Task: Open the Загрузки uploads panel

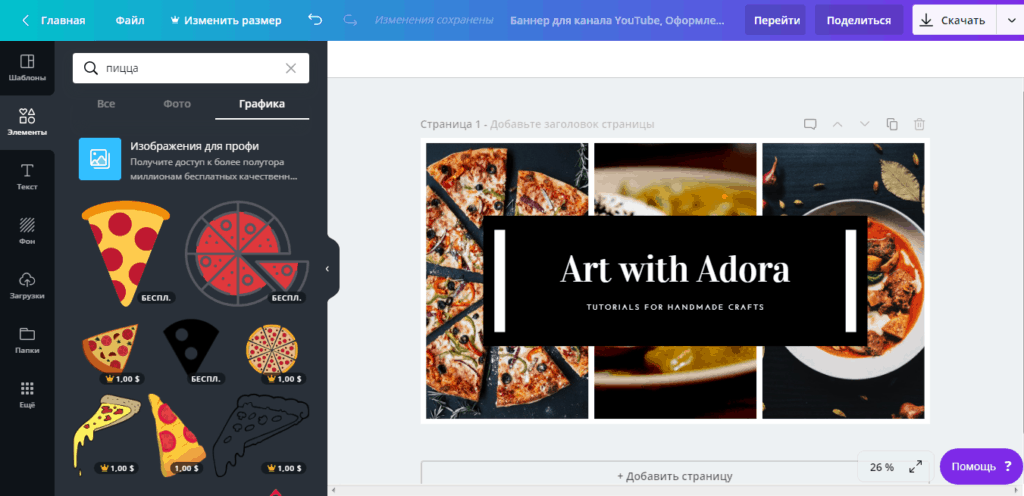Action: point(27,286)
